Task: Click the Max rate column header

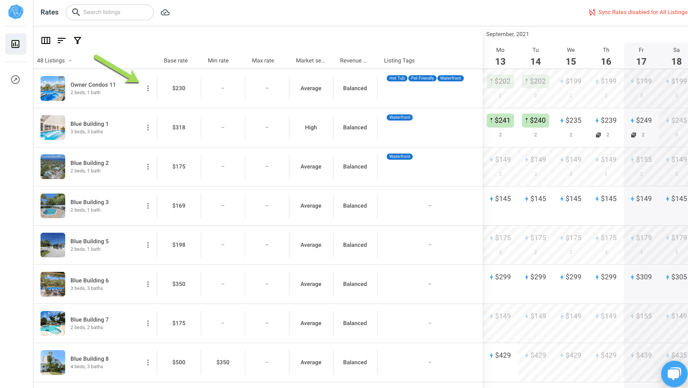Action: (263, 61)
